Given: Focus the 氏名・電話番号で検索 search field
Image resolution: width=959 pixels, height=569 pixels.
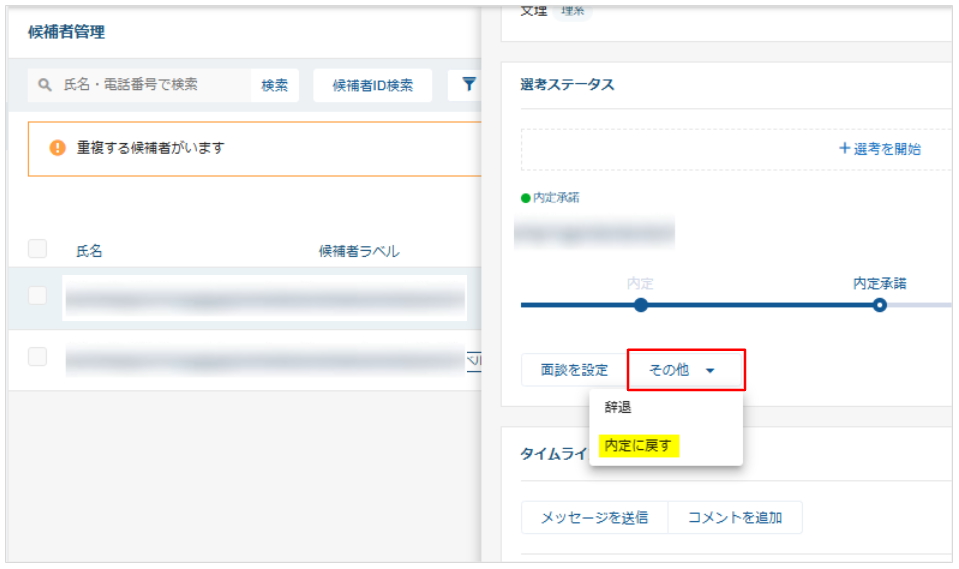Looking at the screenshot, I should 150,86.
